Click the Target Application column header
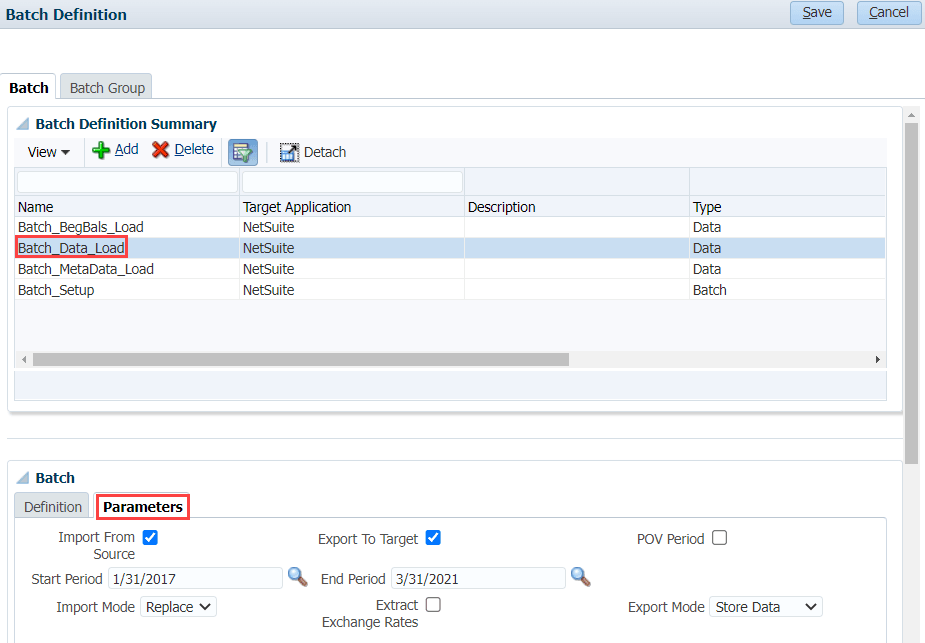 [352, 207]
